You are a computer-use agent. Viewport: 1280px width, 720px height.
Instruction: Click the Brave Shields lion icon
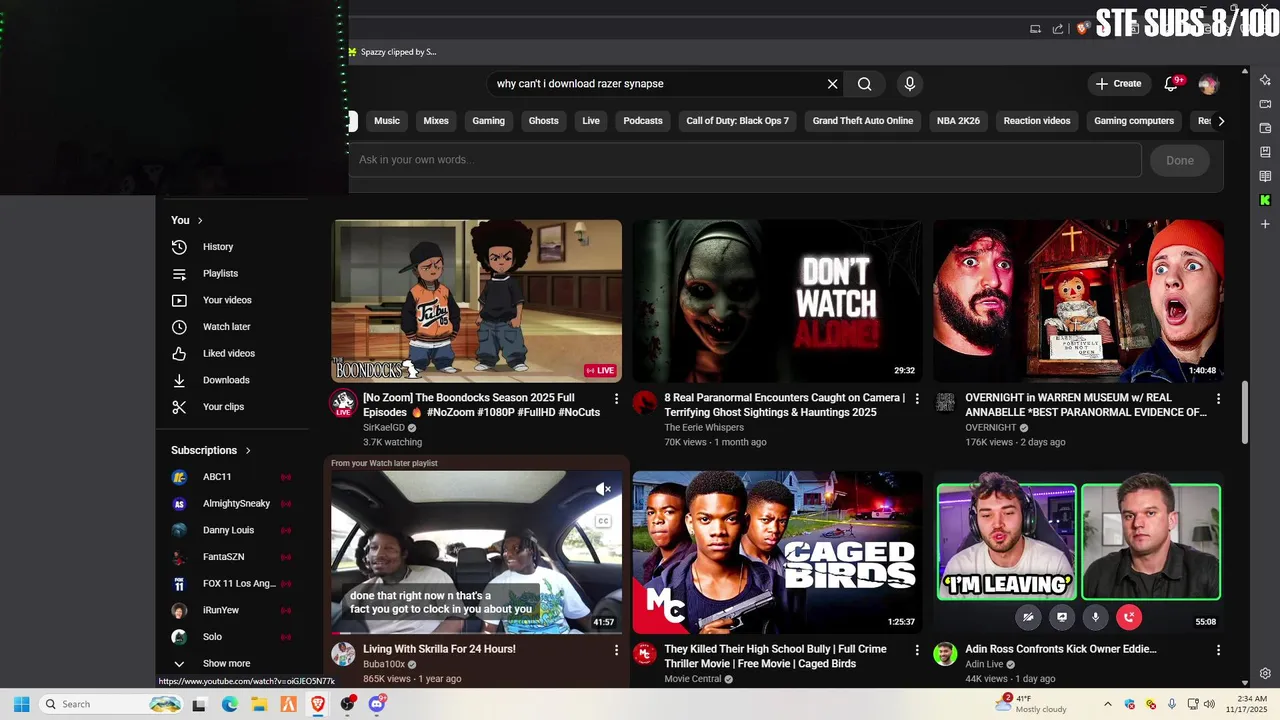click(1082, 29)
